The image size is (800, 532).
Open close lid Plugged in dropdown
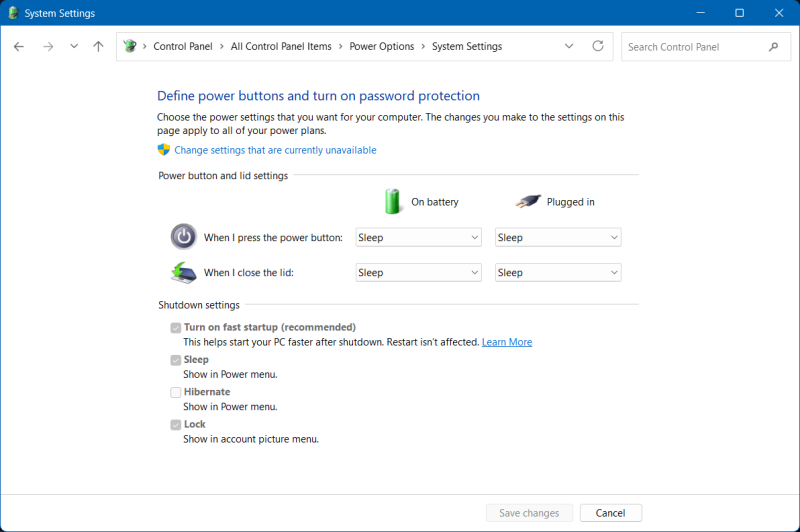(x=558, y=273)
